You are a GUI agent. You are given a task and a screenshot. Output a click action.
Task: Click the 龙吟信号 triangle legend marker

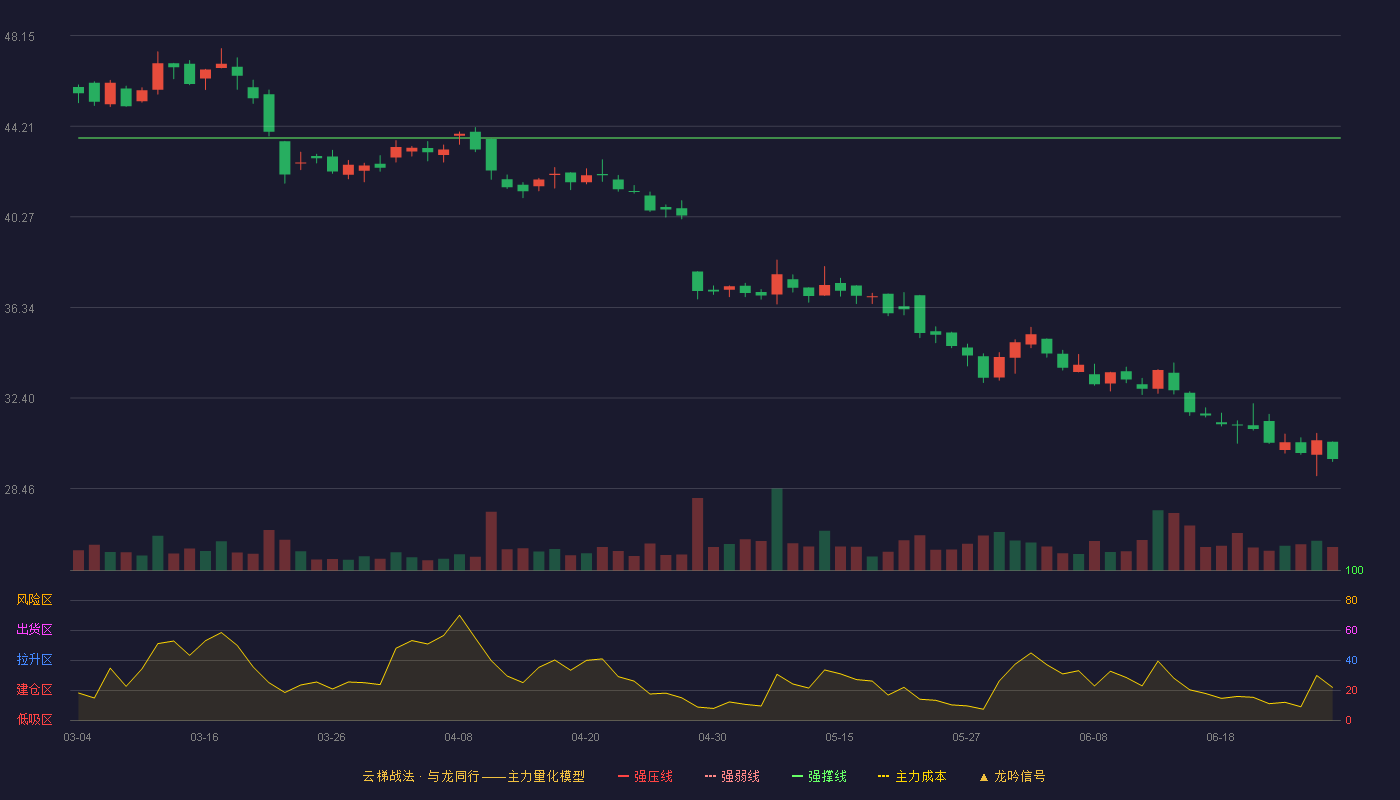984,776
